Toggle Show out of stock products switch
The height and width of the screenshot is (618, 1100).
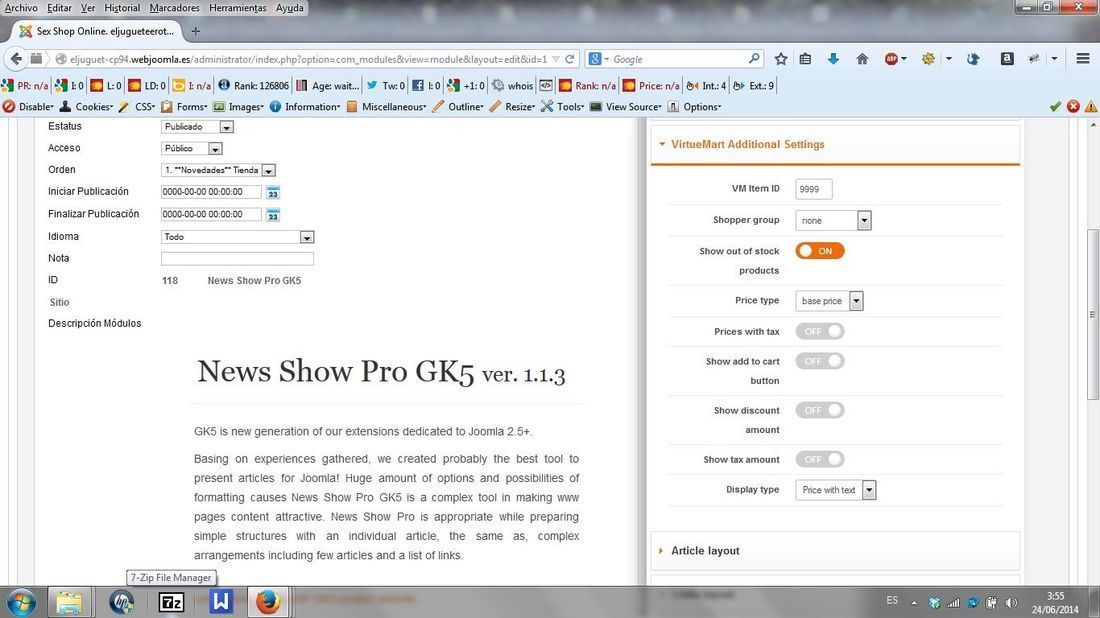click(x=819, y=251)
